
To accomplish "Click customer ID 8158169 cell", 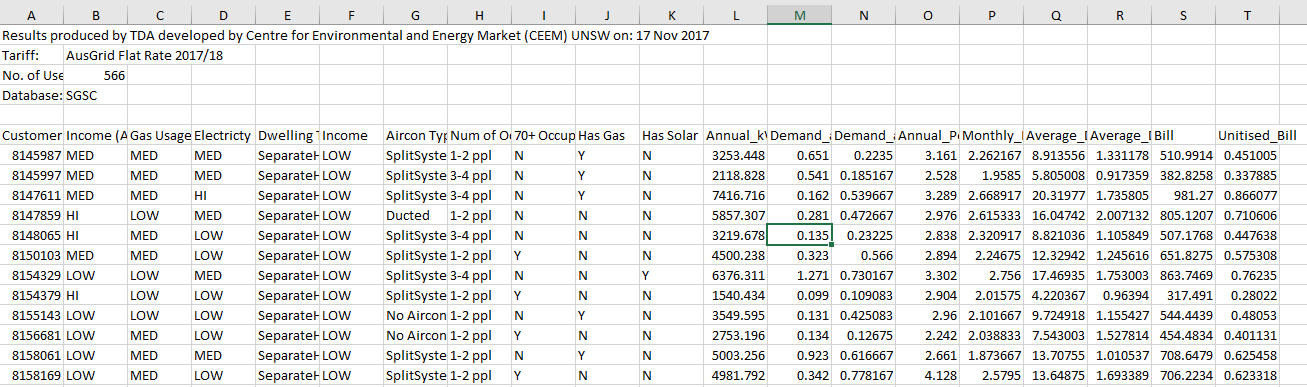I will (x=33, y=377).
